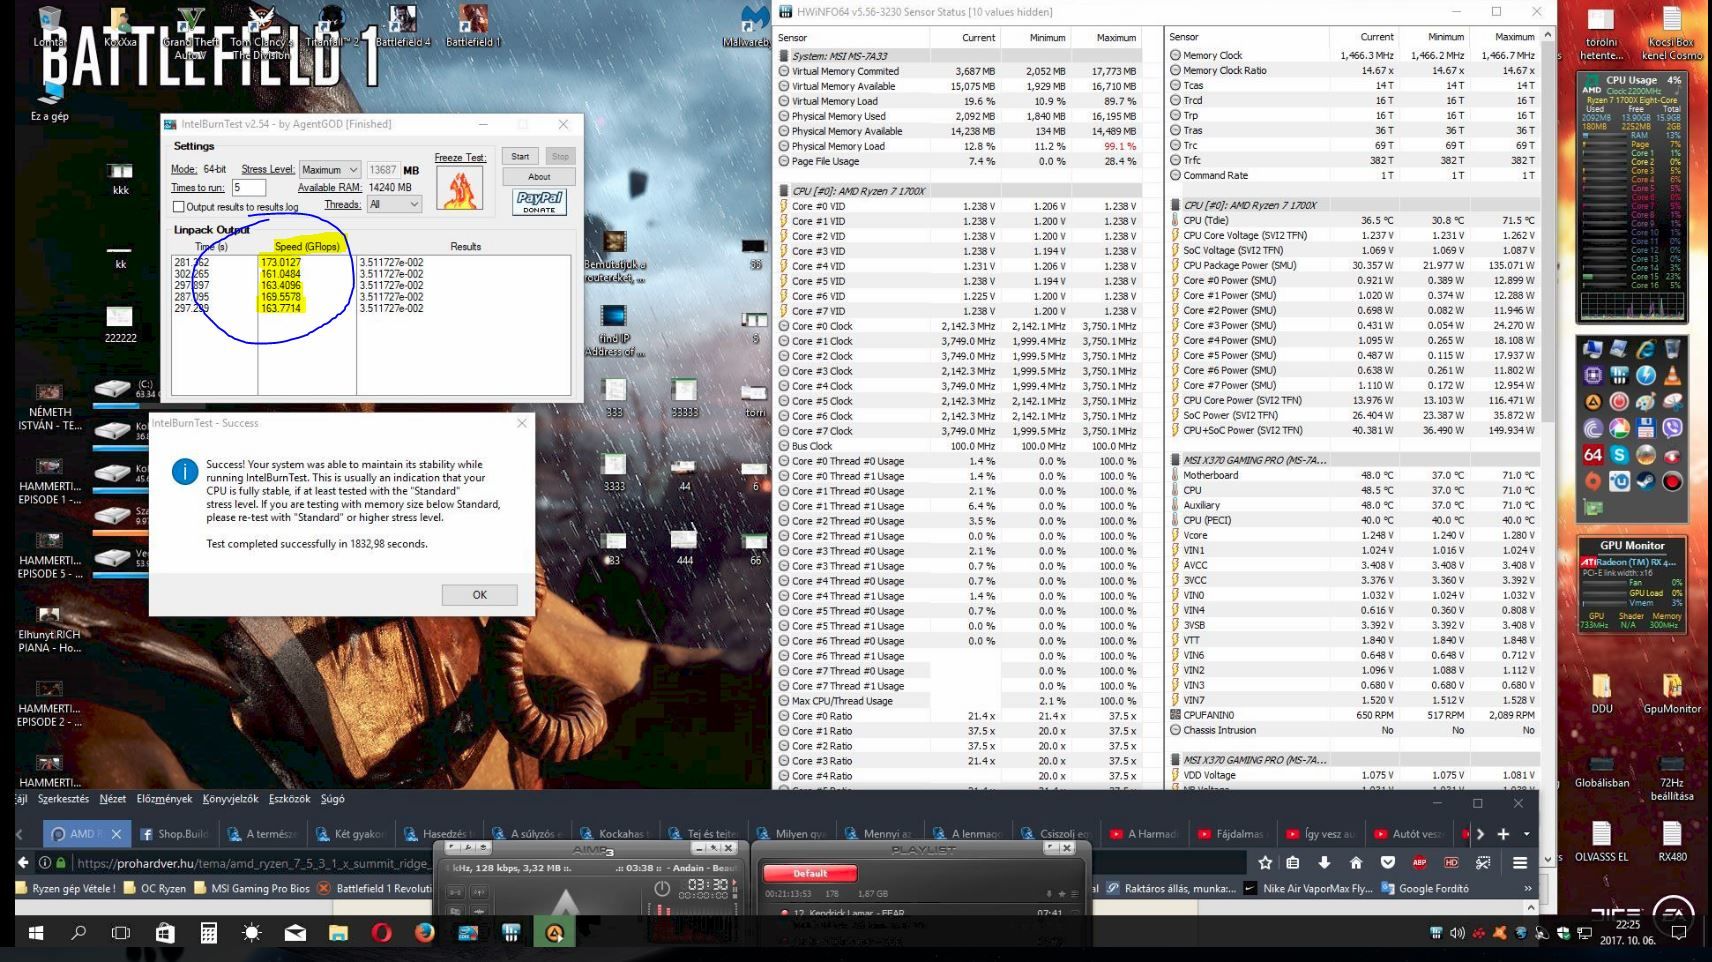Switch to the Fájdalmas YouTube tab

click(x=1232, y=833)
